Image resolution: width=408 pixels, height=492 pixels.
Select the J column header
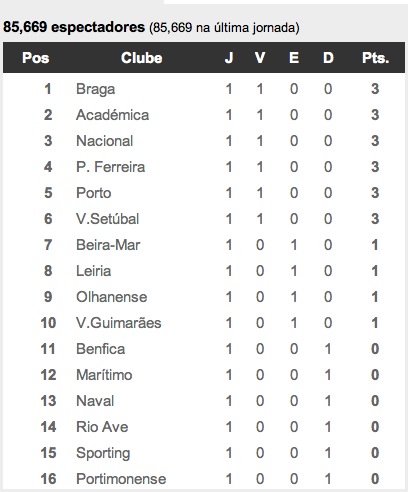point(229,58)
